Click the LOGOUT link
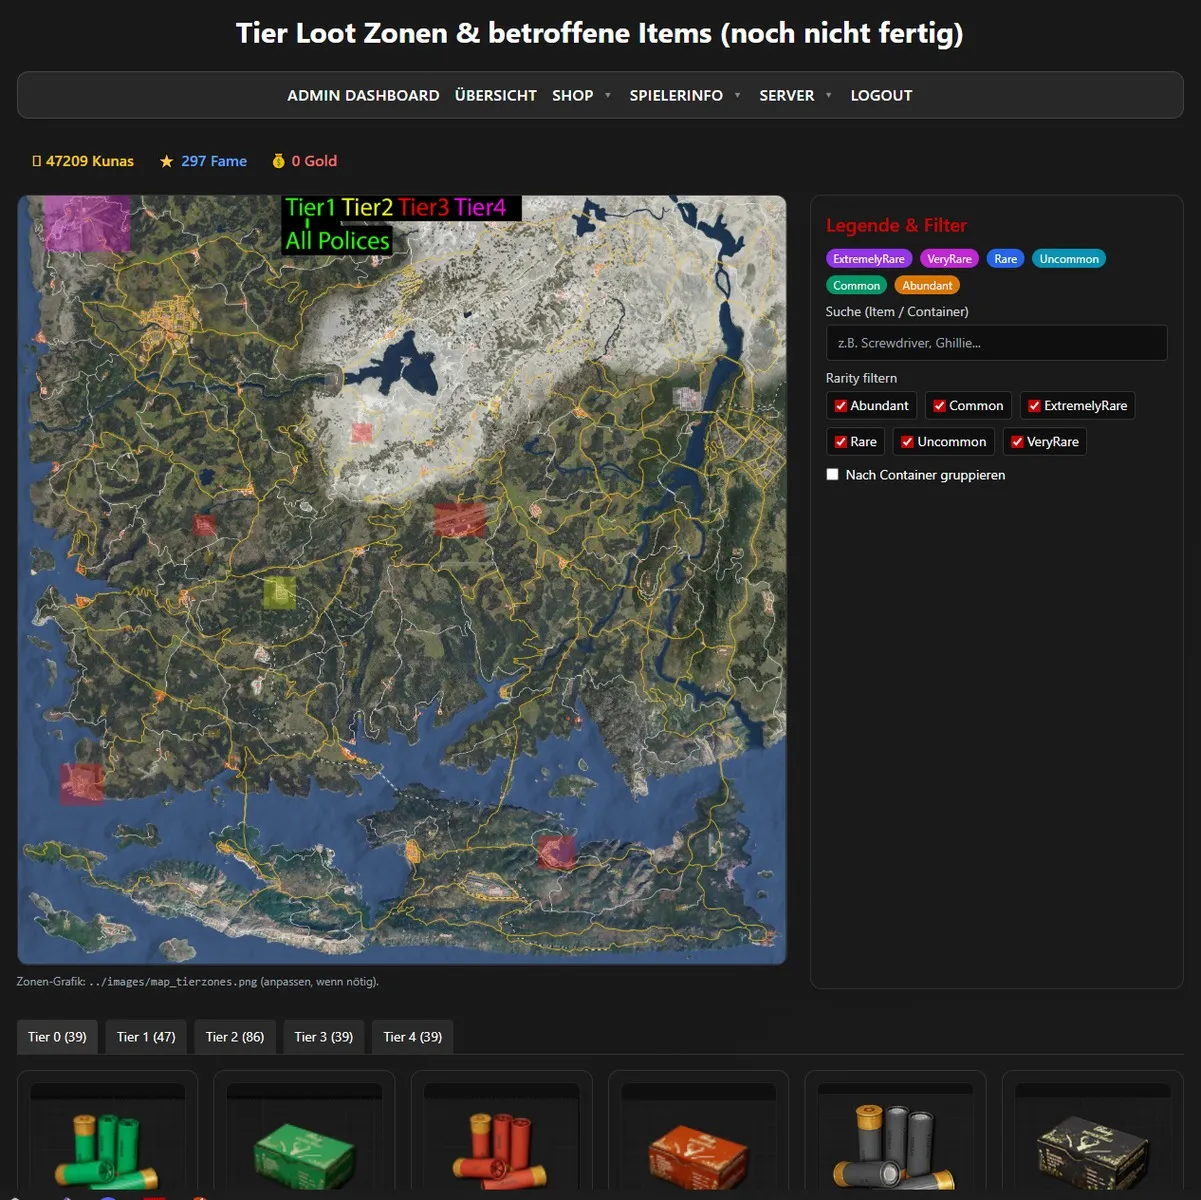Image resolution: width=1201 pixels, height=1200 pixels. (x=881, y=96)
